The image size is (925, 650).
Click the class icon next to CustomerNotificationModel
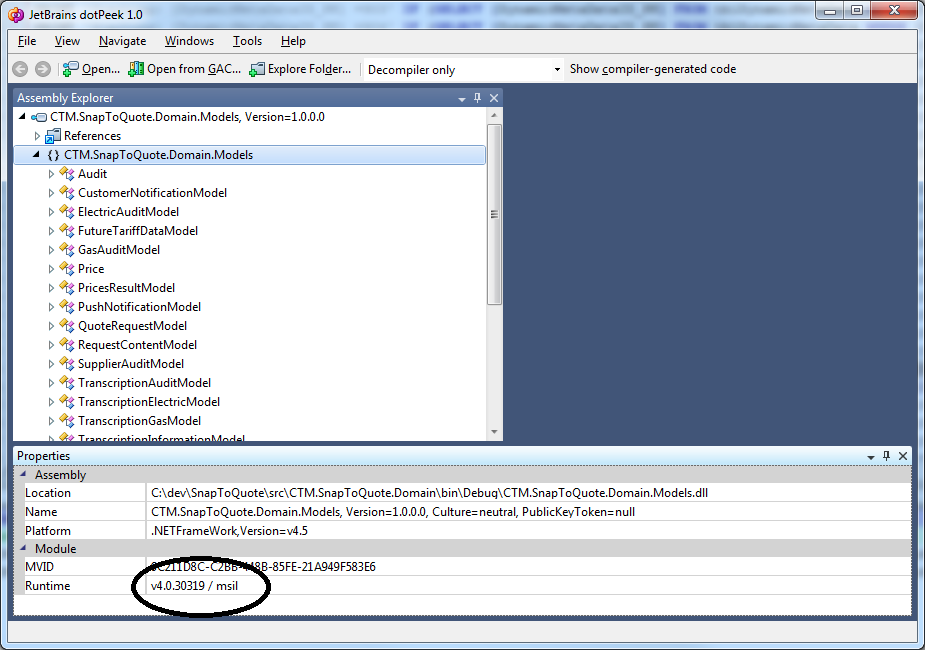point(67,193)
